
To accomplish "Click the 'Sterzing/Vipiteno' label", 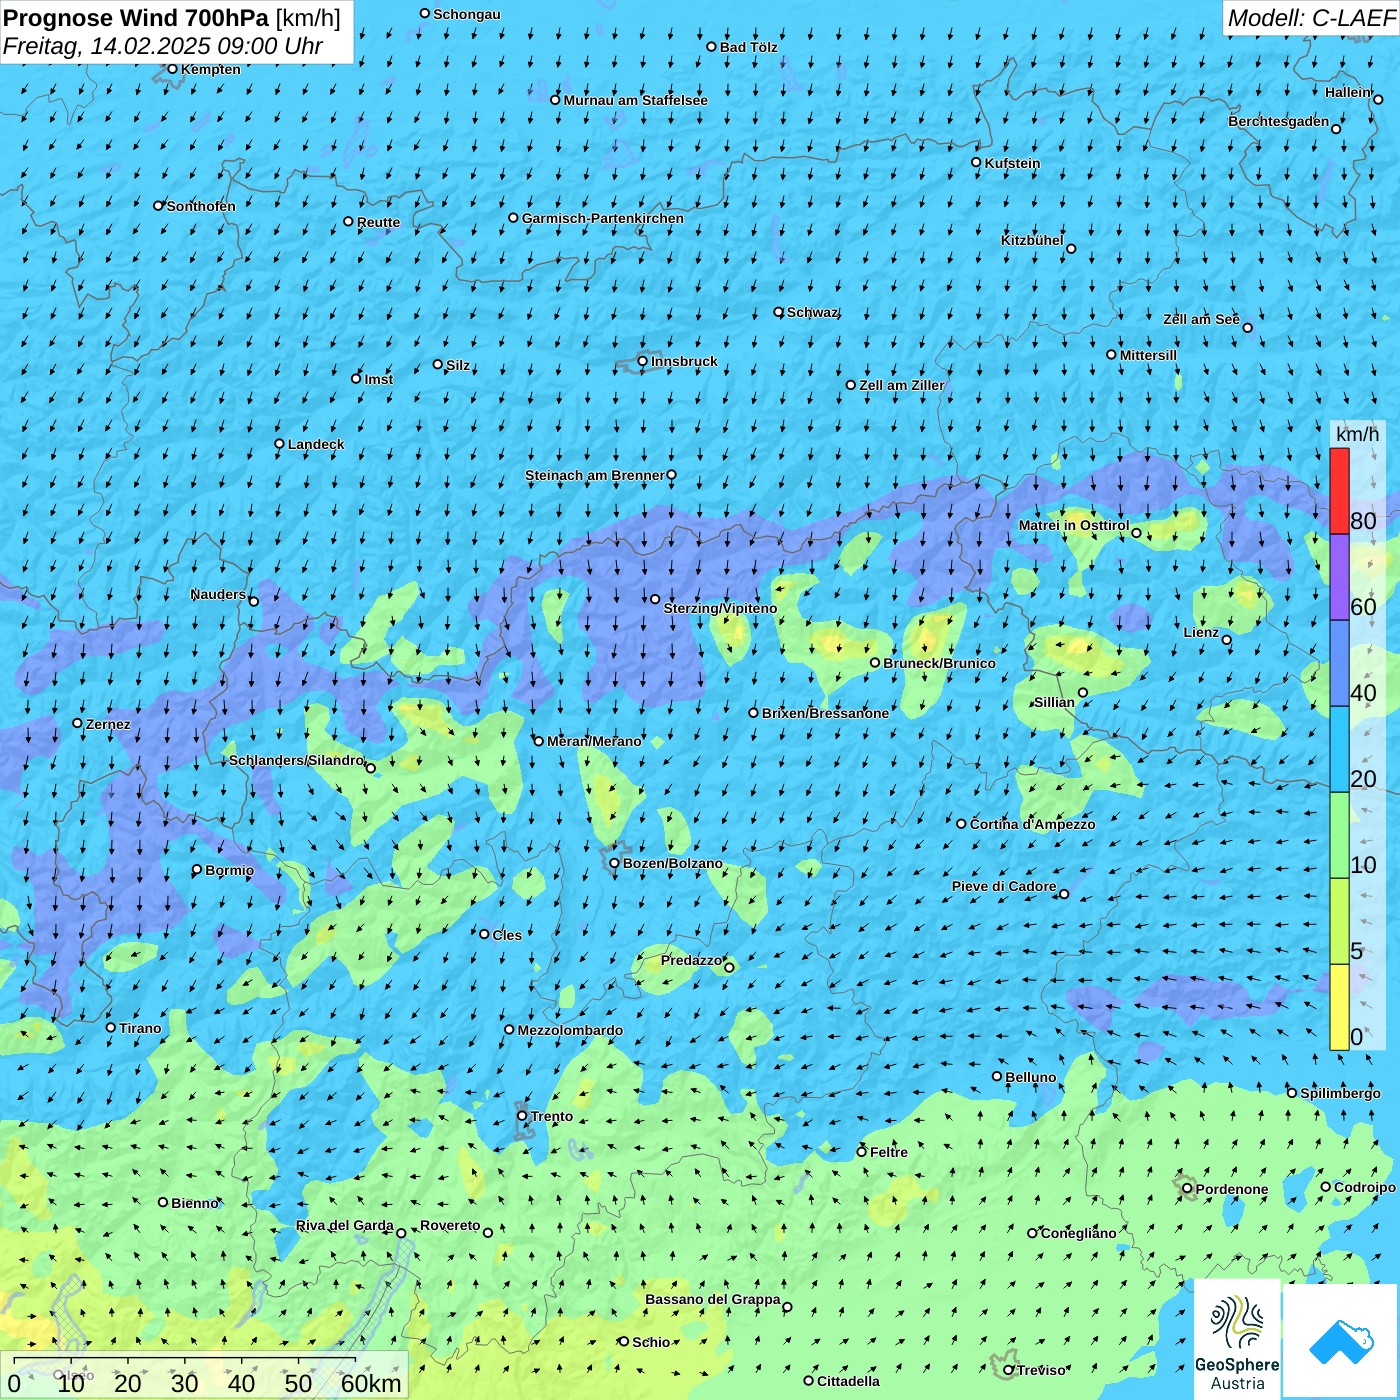I will 720,608.
